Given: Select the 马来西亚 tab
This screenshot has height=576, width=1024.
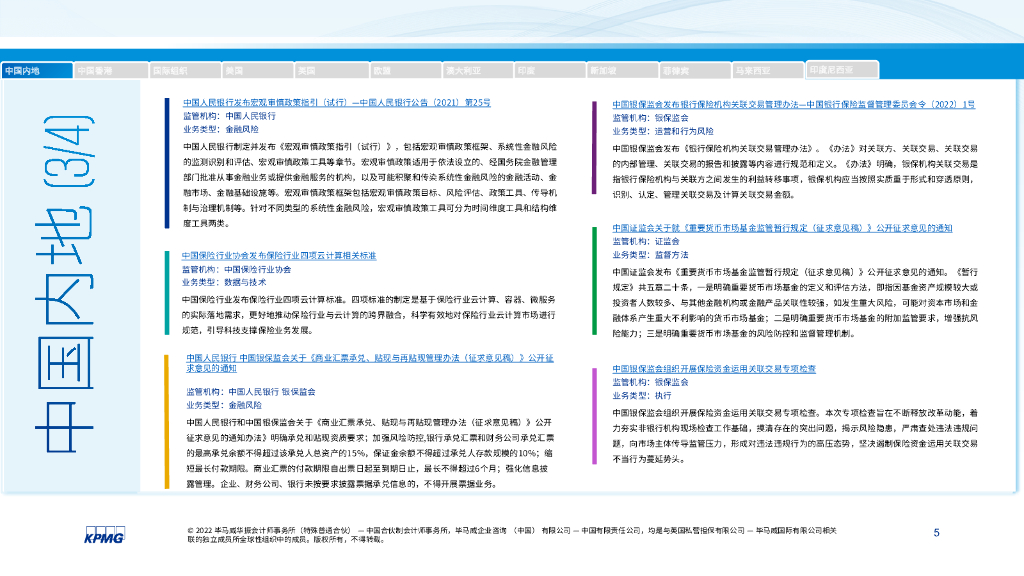Looking at the screenshot, I should pos(767,71).
